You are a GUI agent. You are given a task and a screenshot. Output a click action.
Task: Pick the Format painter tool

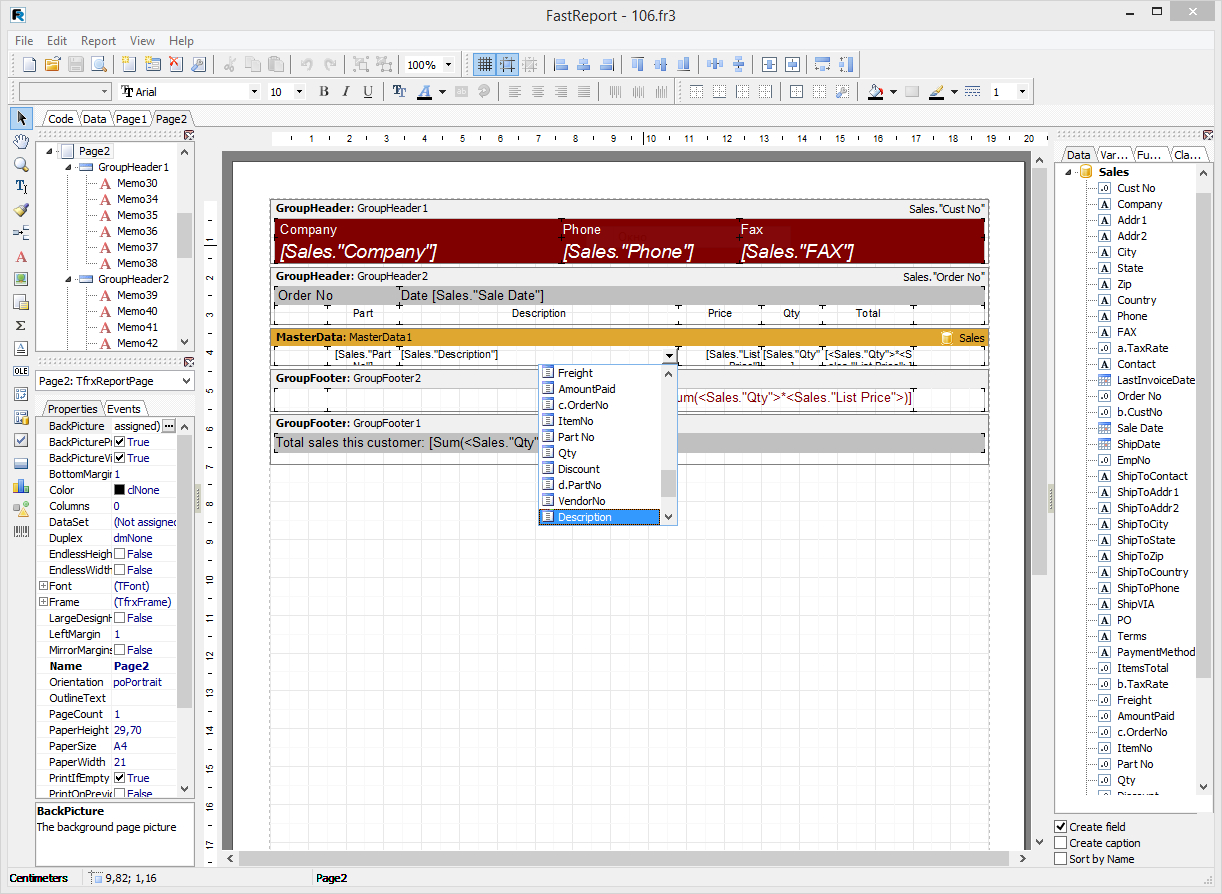pyautogui.click(x=21, y=208)
